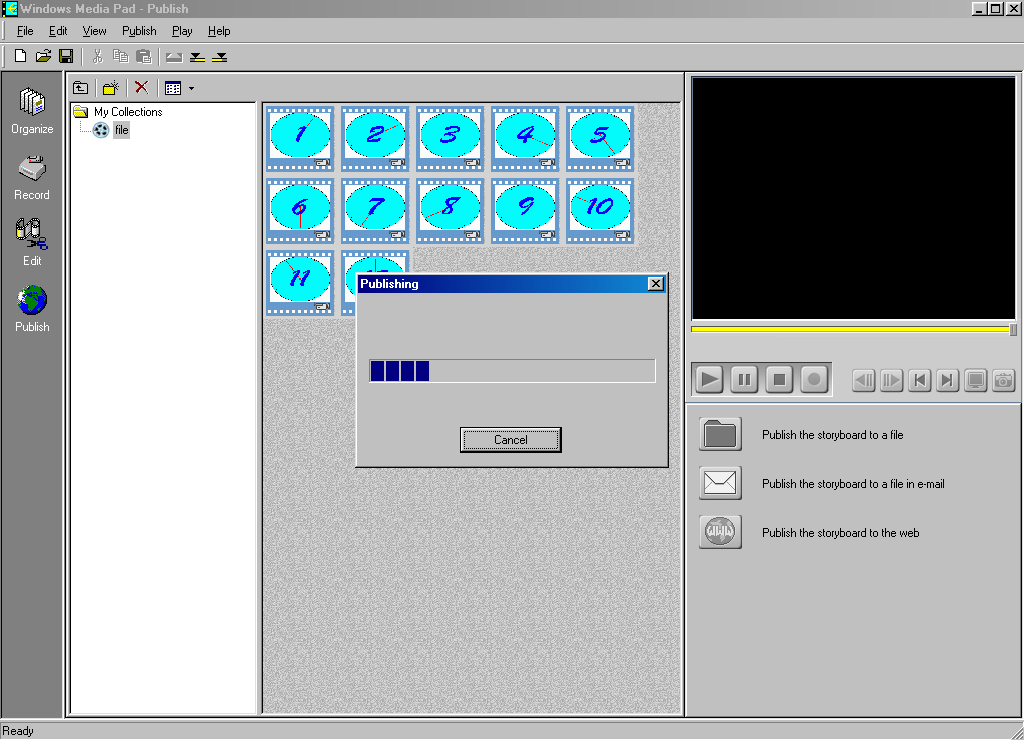The height and width of the screenshot is (740, 1024).
Task: Select the Edit mode icon
Action: (32, 242)
